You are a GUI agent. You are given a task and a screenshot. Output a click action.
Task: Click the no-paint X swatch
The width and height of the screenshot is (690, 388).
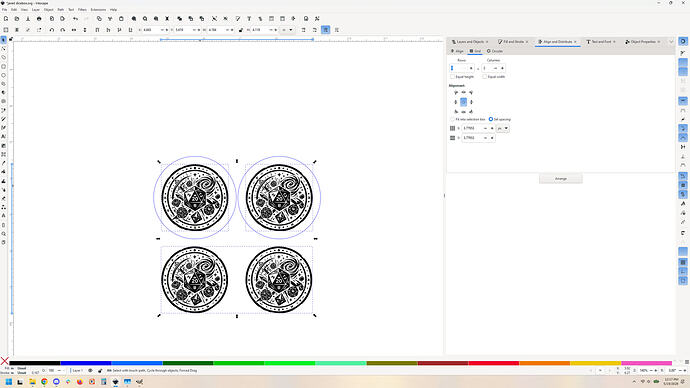point(4,361)
